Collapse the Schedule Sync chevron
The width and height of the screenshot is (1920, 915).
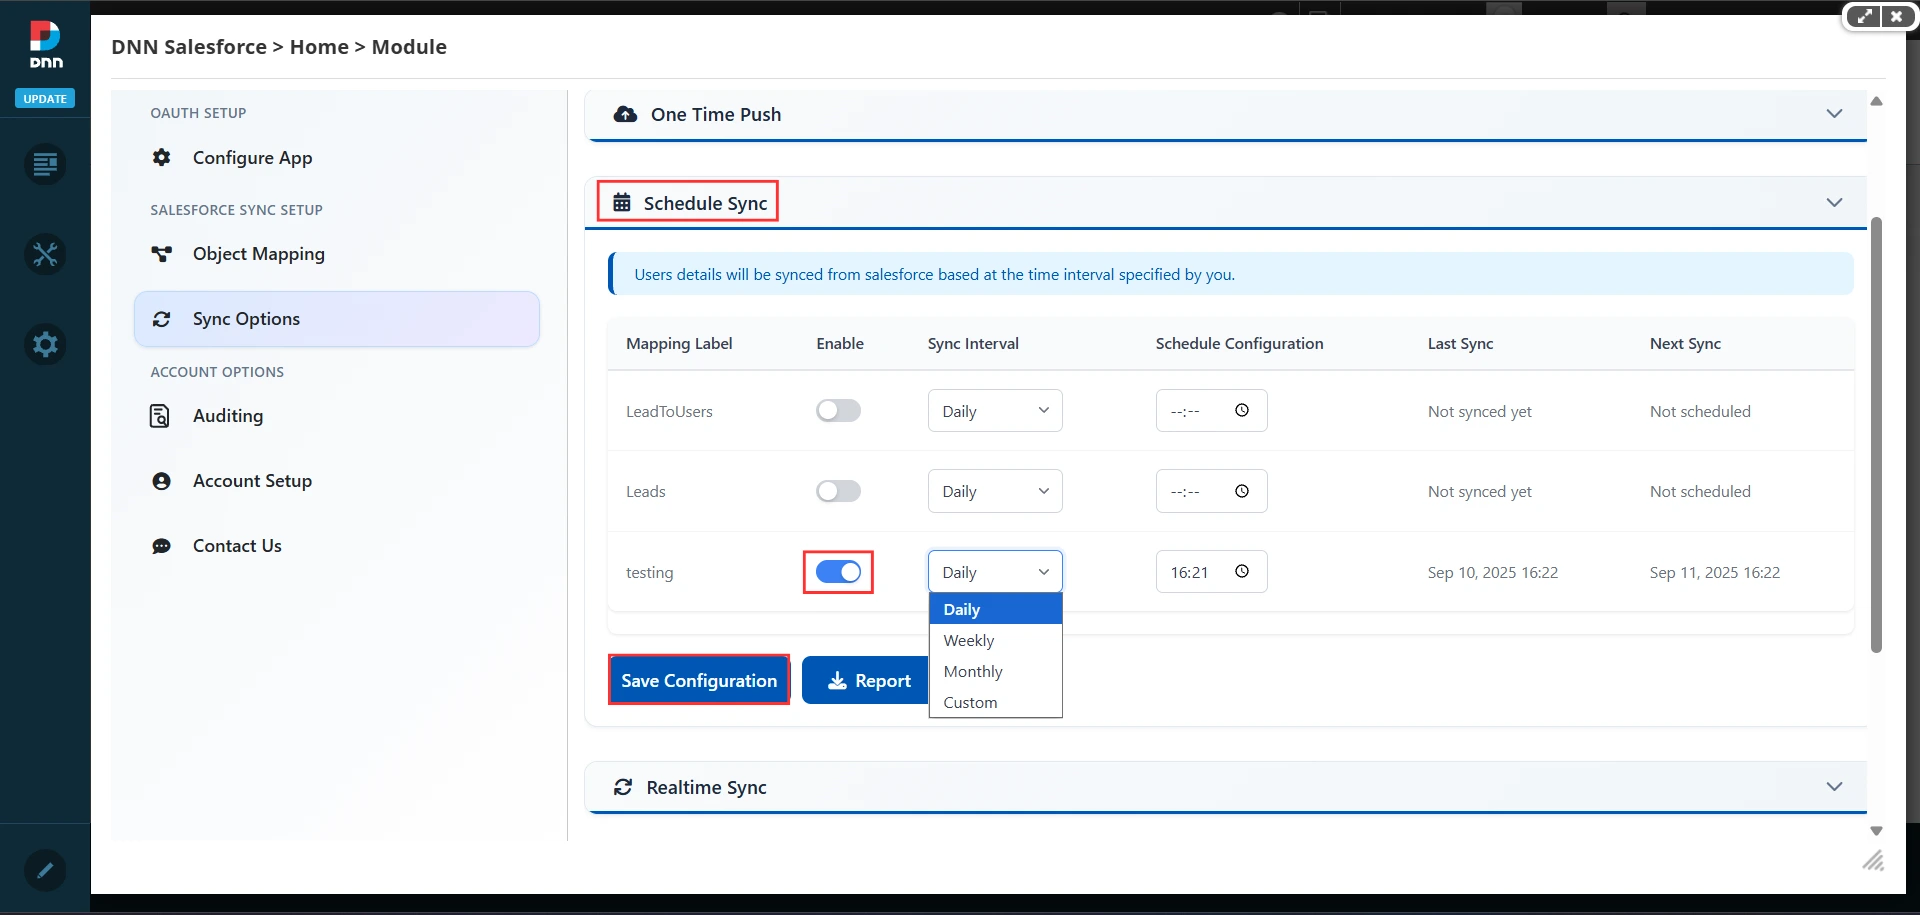1834,202
